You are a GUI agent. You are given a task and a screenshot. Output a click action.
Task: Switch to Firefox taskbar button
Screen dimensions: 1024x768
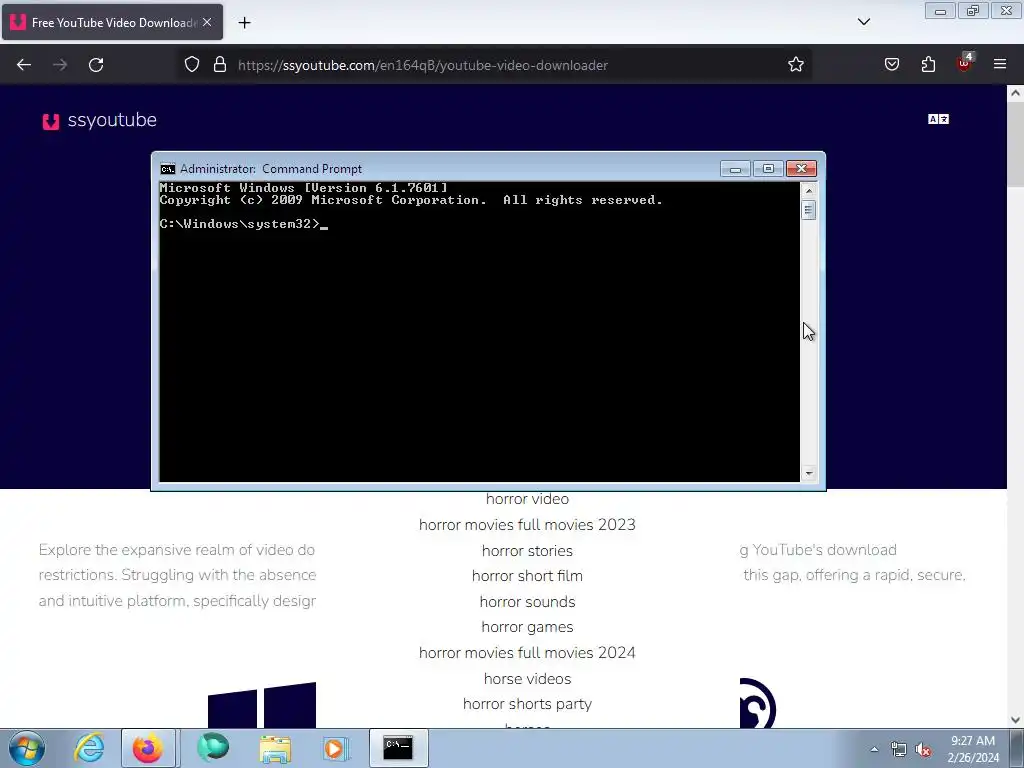(x=148, y=748)
